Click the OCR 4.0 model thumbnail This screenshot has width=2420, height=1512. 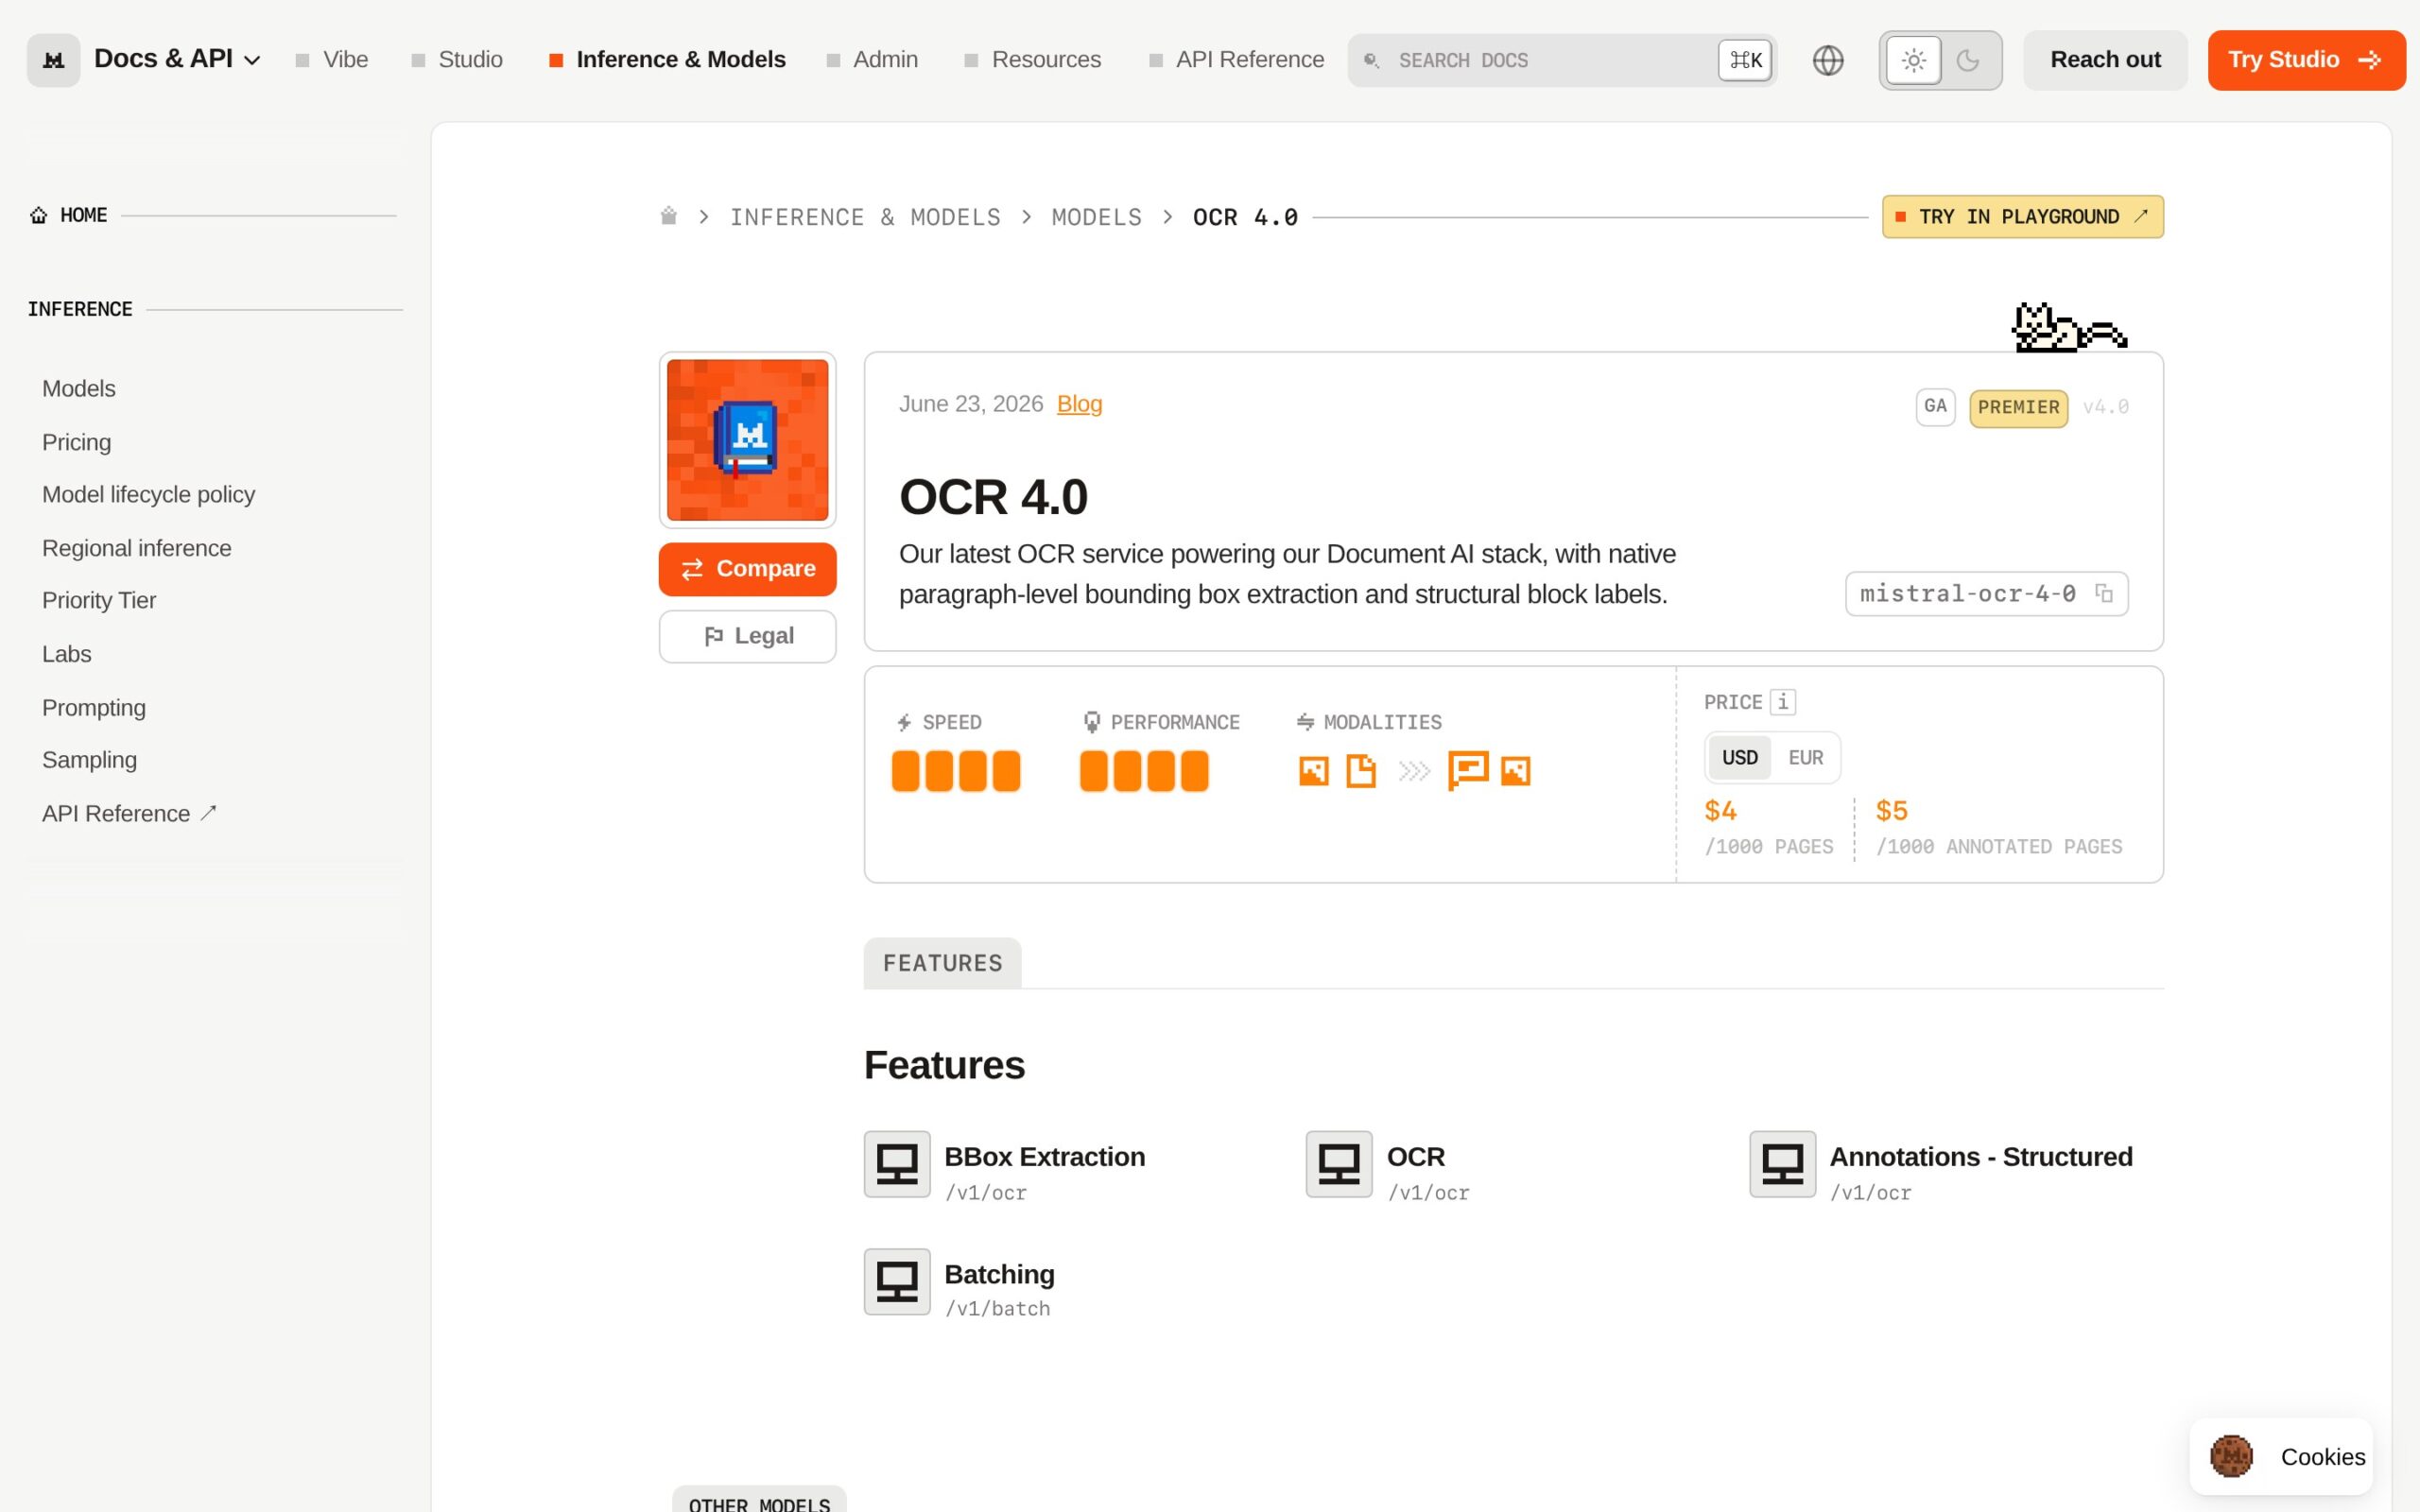point(747,440)
